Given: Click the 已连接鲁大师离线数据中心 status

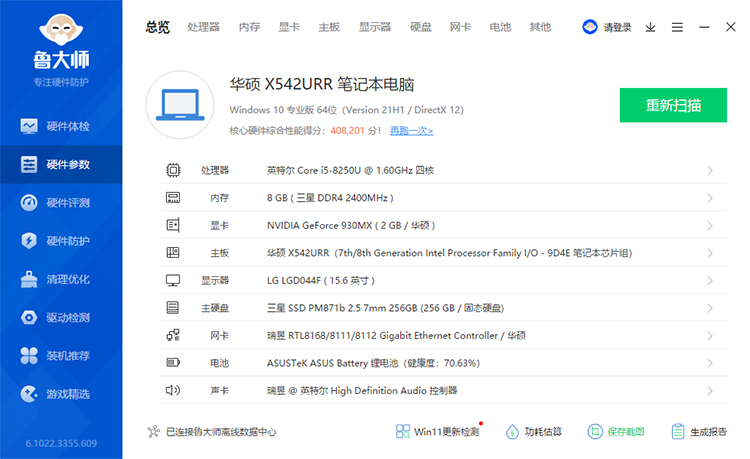Looking at the screenshot, I should pyautogui.click(x=221, y=432).
